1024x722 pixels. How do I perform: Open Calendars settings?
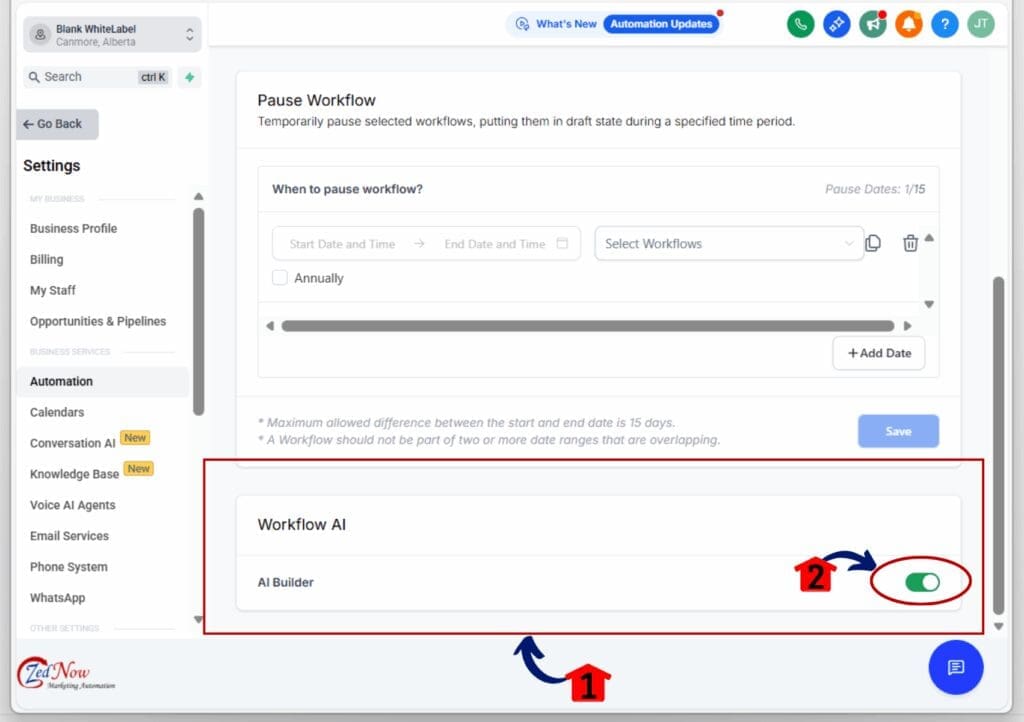coord(57,412)
